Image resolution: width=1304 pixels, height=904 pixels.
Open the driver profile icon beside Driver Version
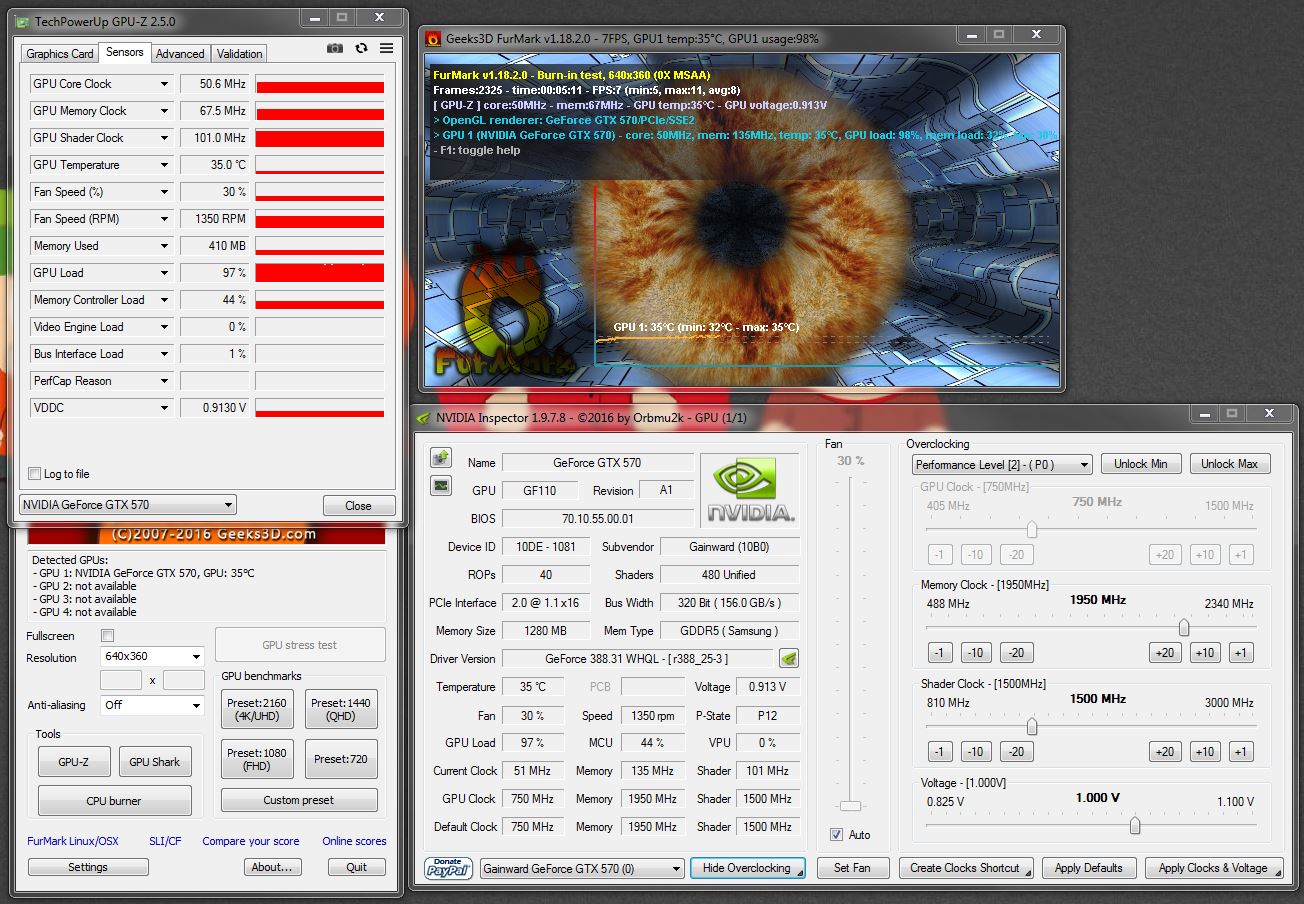(x=789, y=658)
